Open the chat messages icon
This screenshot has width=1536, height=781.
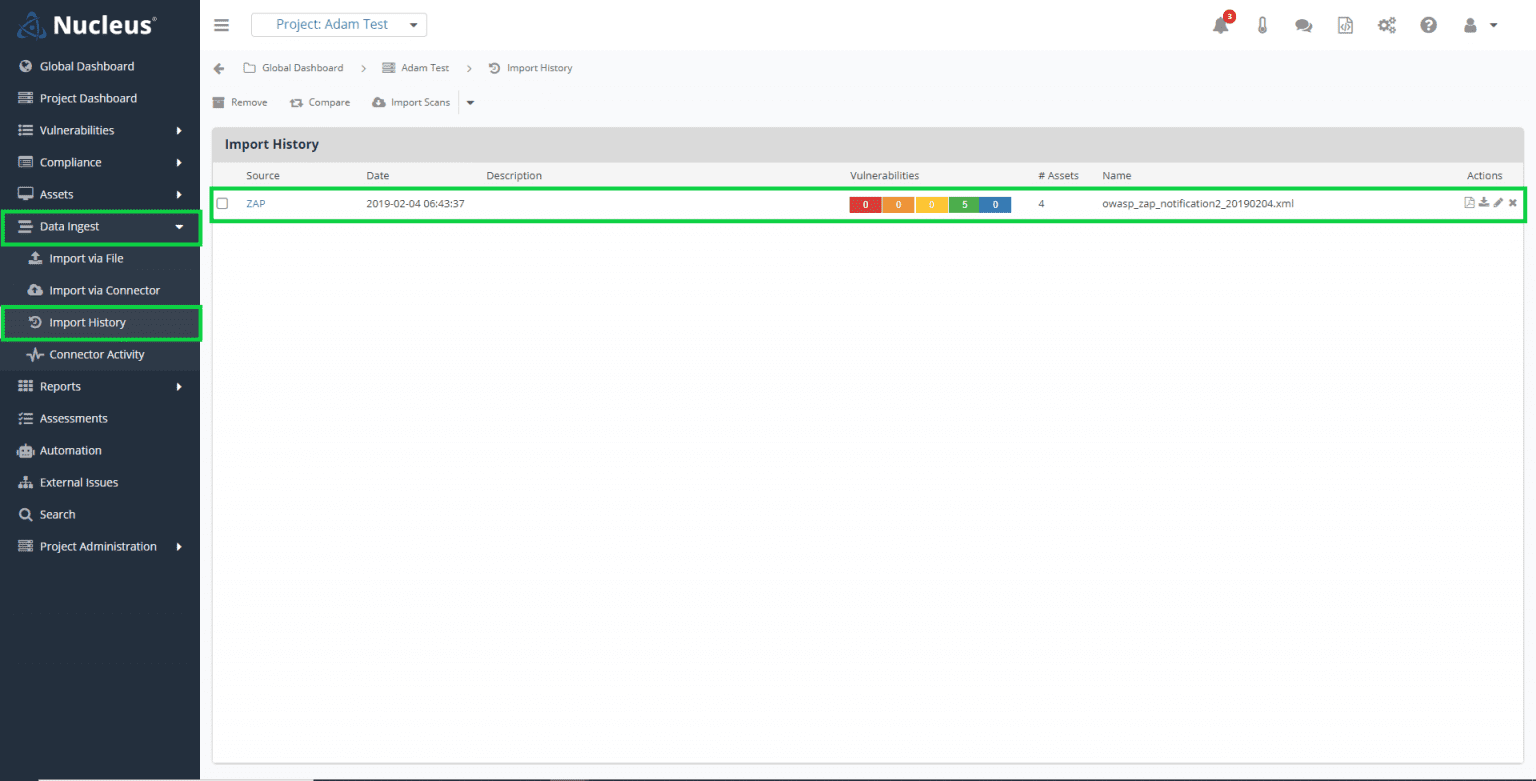coord(1303,25)
